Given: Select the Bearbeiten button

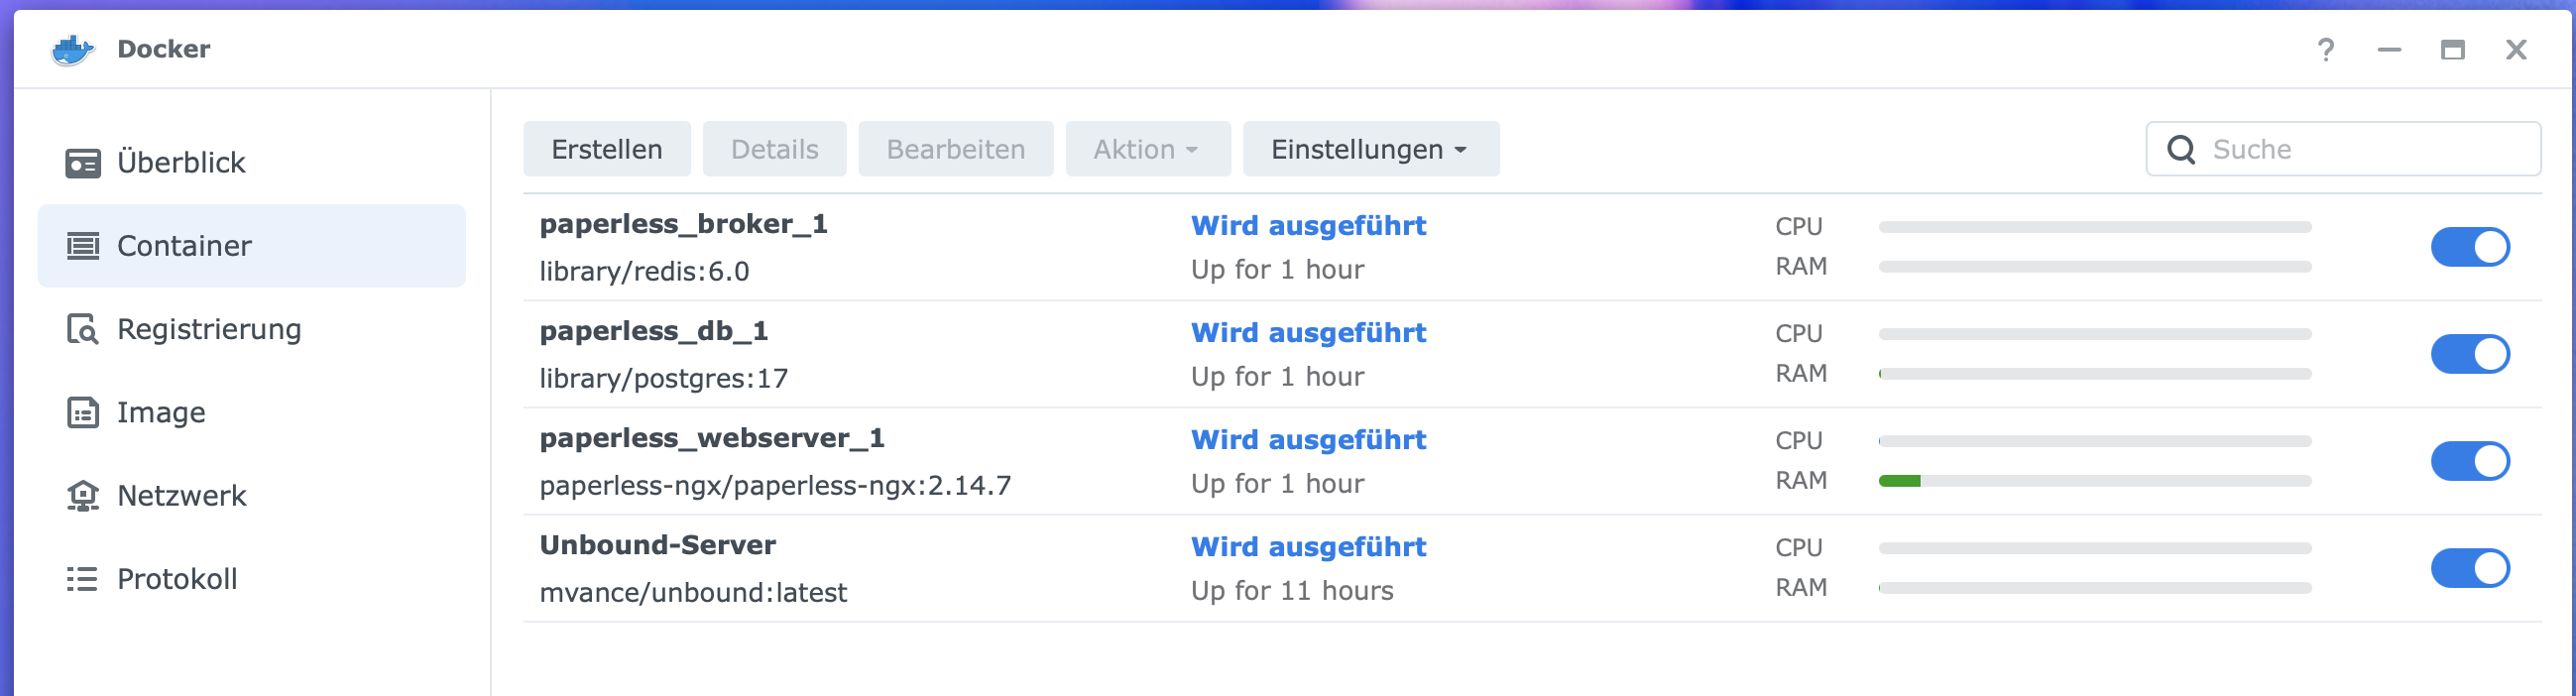Looking at the screenshot, I should (955, 150).
